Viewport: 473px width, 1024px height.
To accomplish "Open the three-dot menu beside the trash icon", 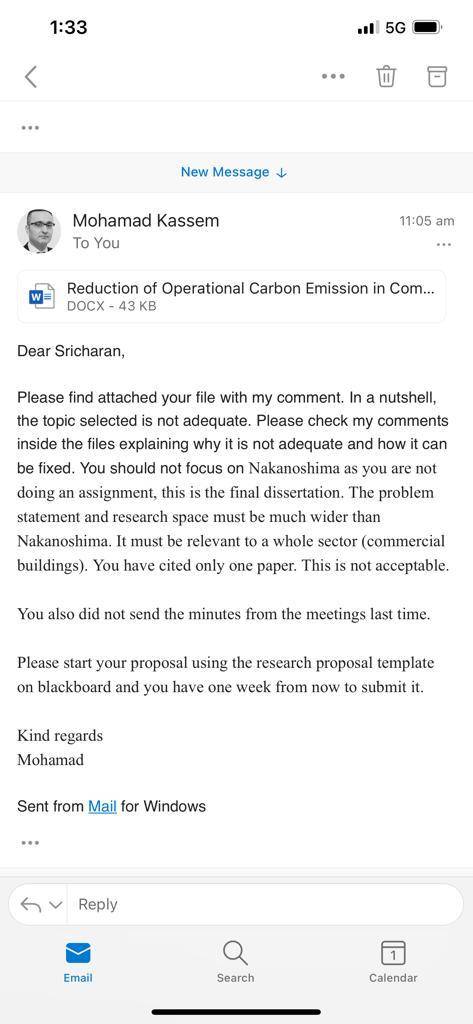I will click(333, 76).
